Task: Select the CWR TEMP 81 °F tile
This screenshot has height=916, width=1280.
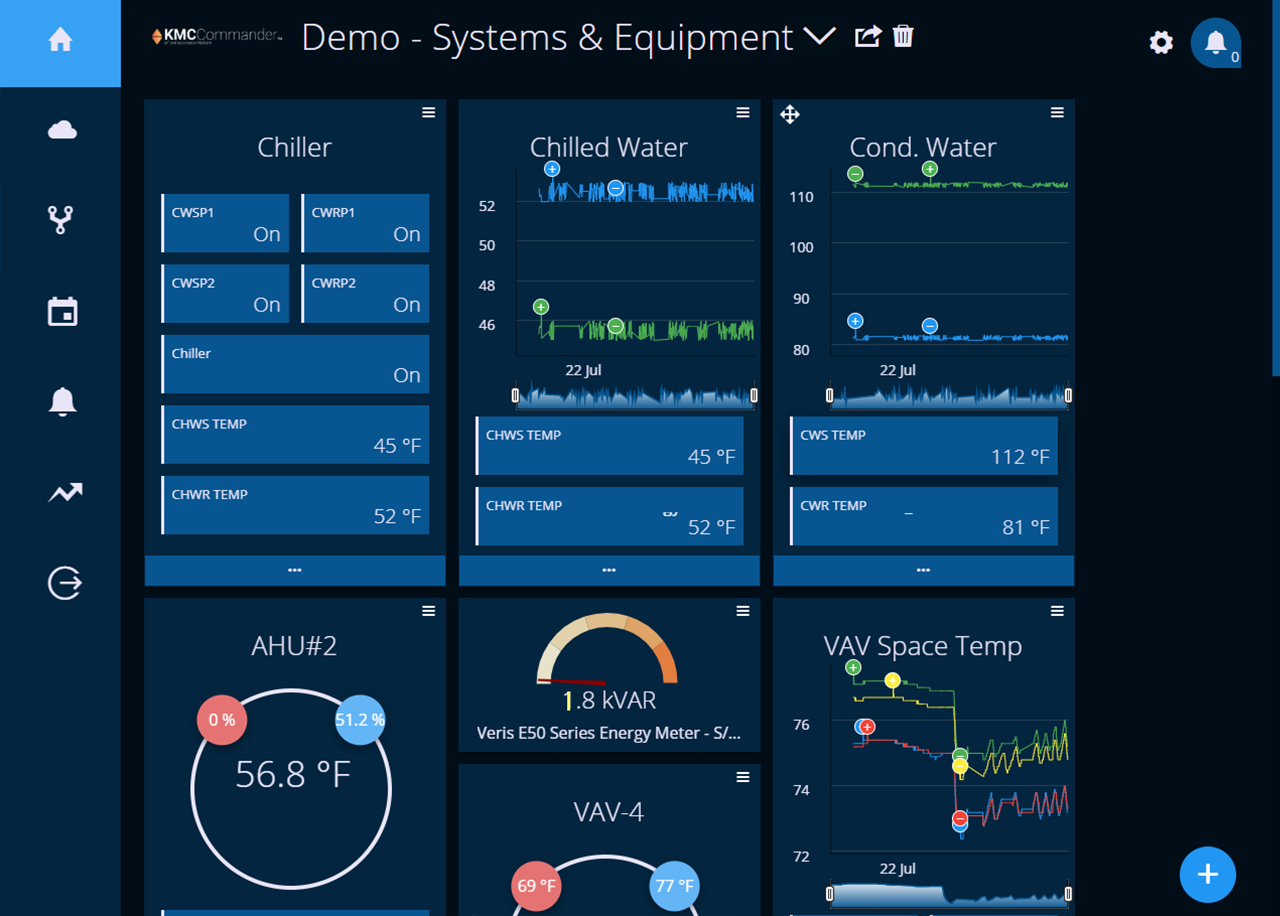Action: point(923,516)
